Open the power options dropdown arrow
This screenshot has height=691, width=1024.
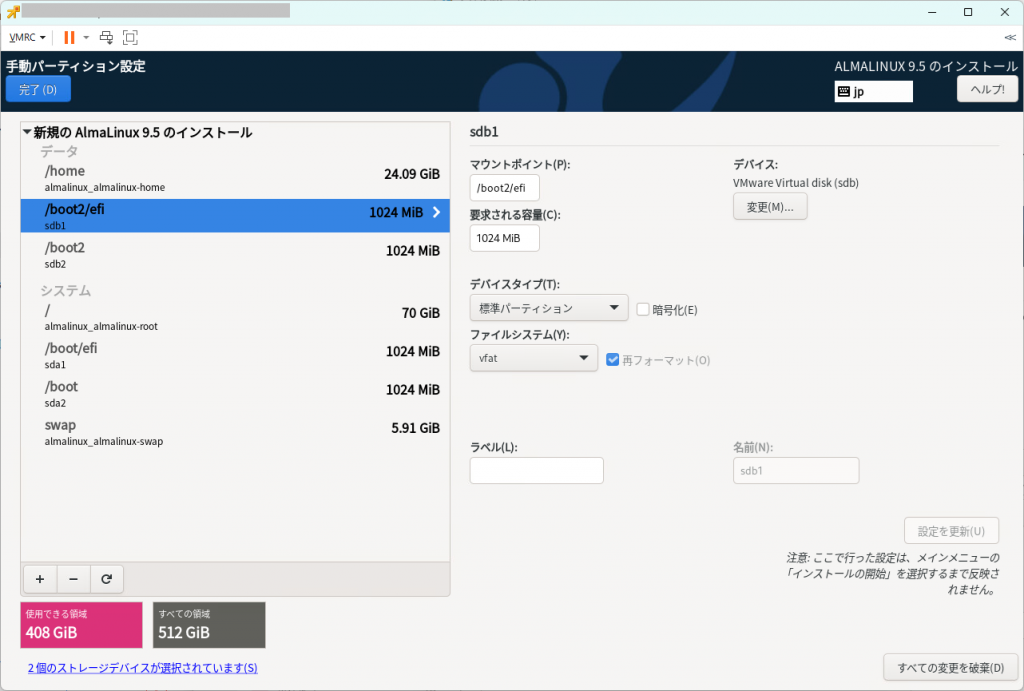pos(86,37)
